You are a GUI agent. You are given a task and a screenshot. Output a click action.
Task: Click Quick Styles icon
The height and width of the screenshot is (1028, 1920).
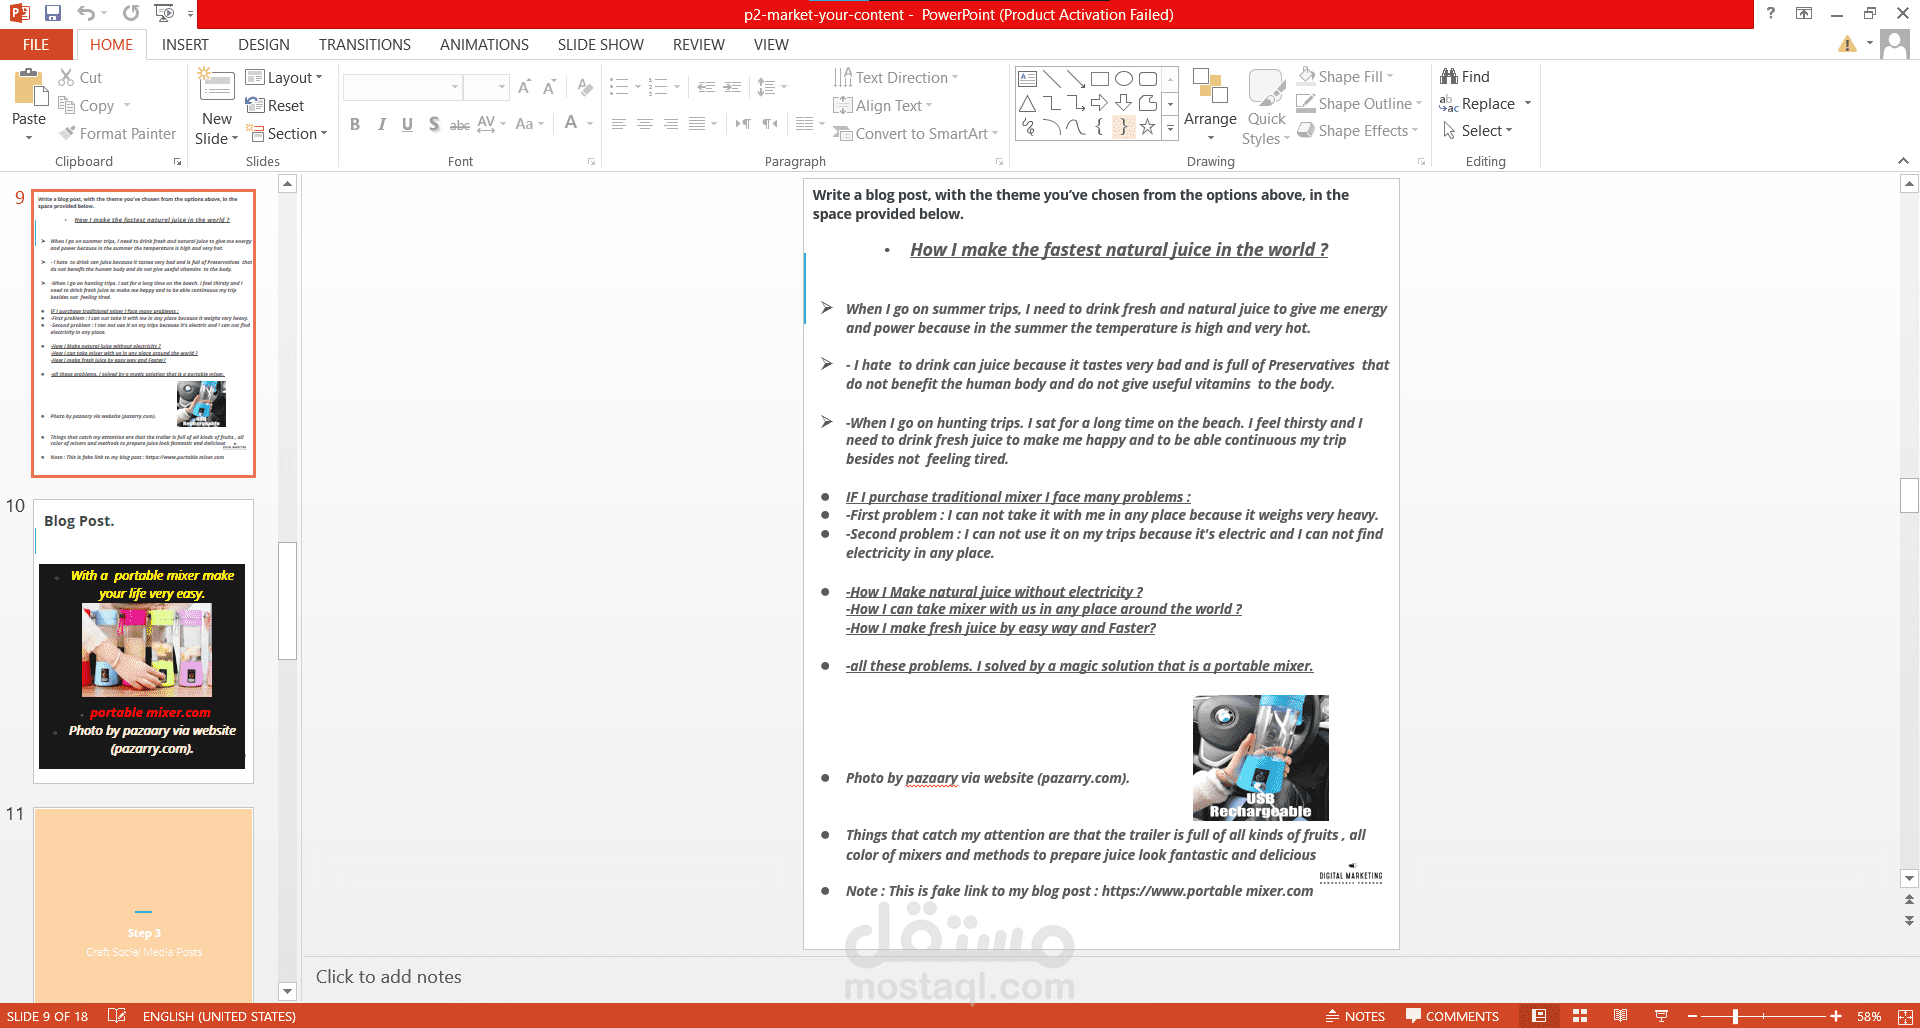1266,89
